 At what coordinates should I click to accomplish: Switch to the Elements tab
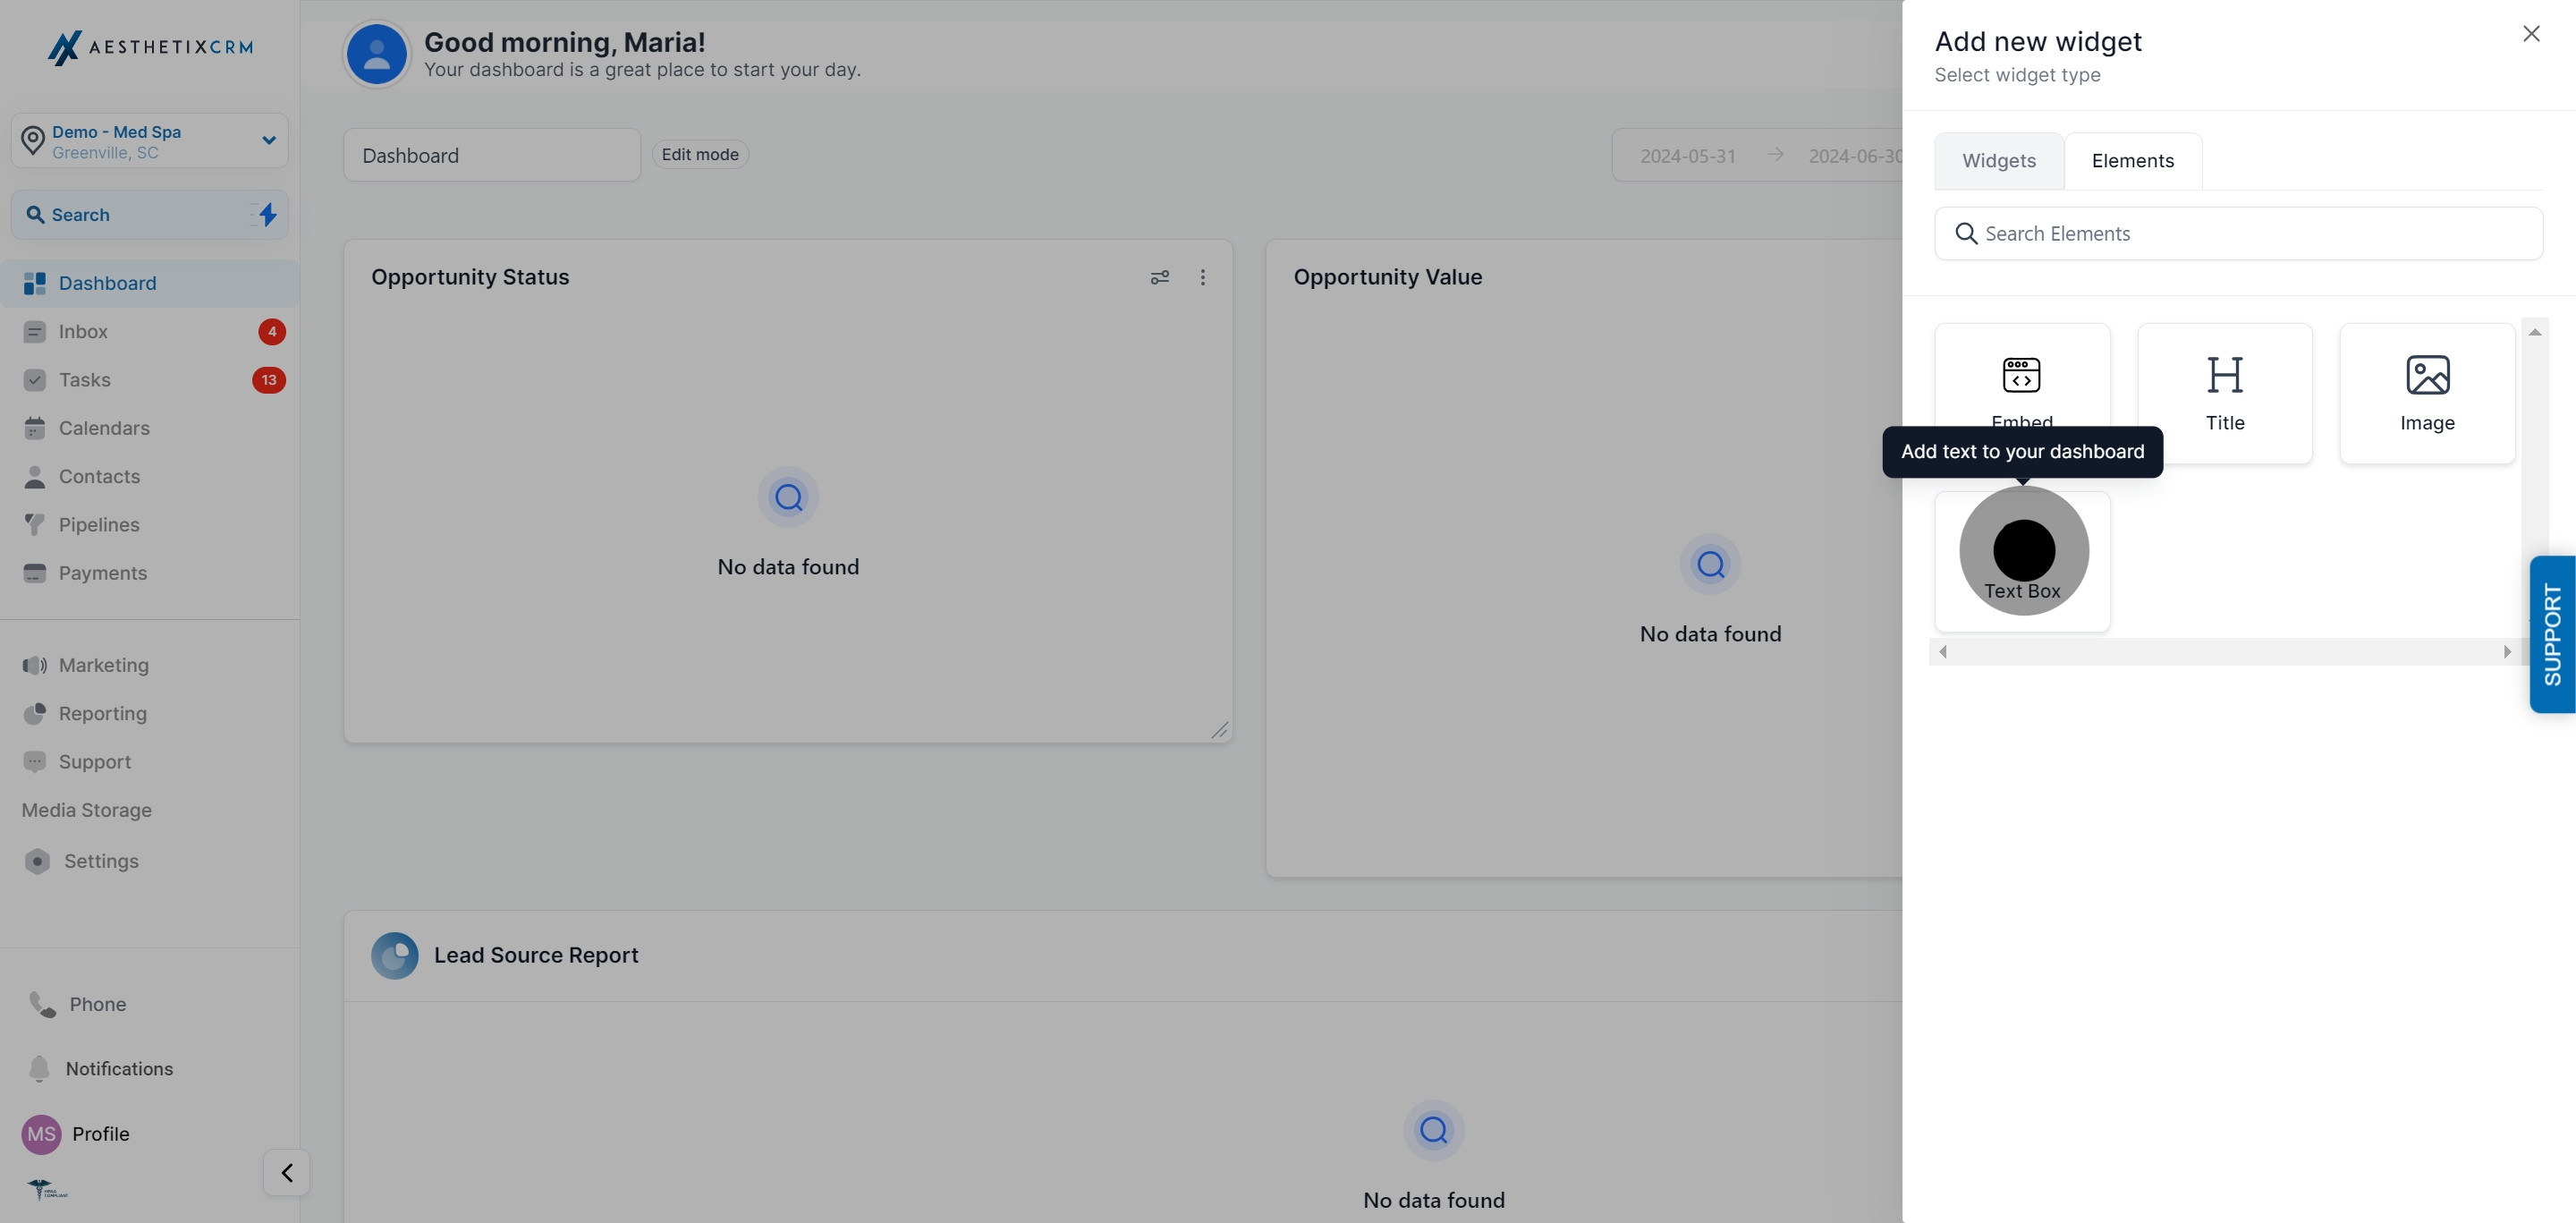click(x=2132, y=161)
